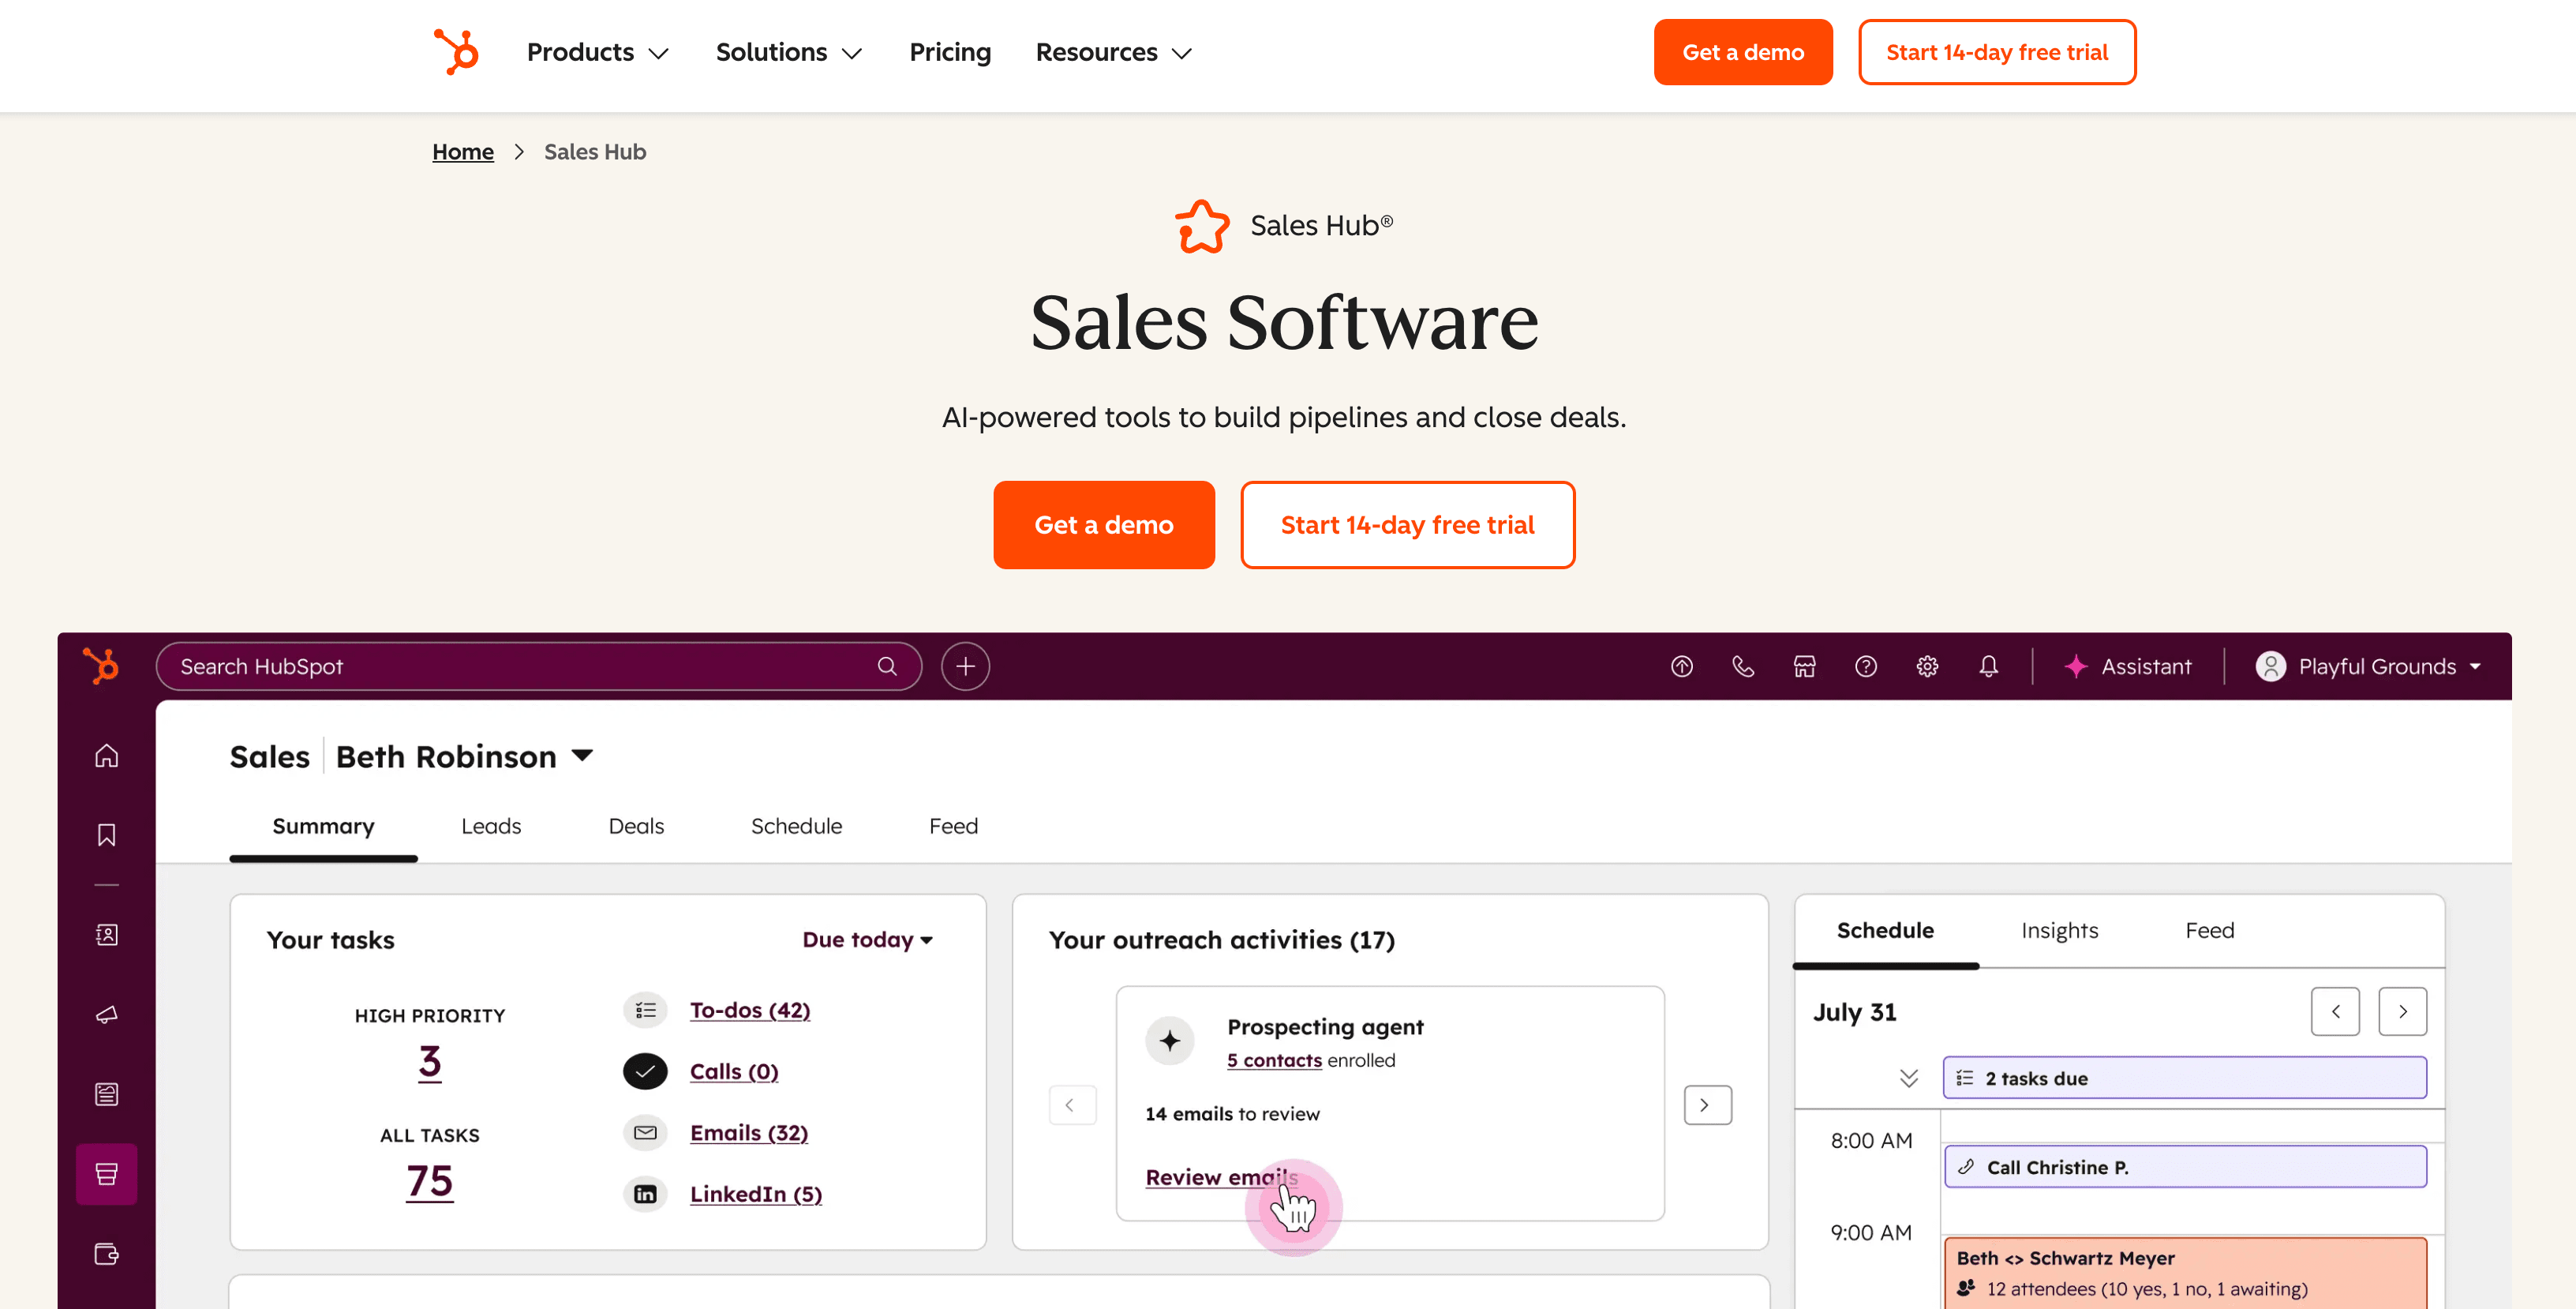The height and width of the screenshot is (1309, 2576).
Task: Open the settings gear icon
Action: 1927,666
